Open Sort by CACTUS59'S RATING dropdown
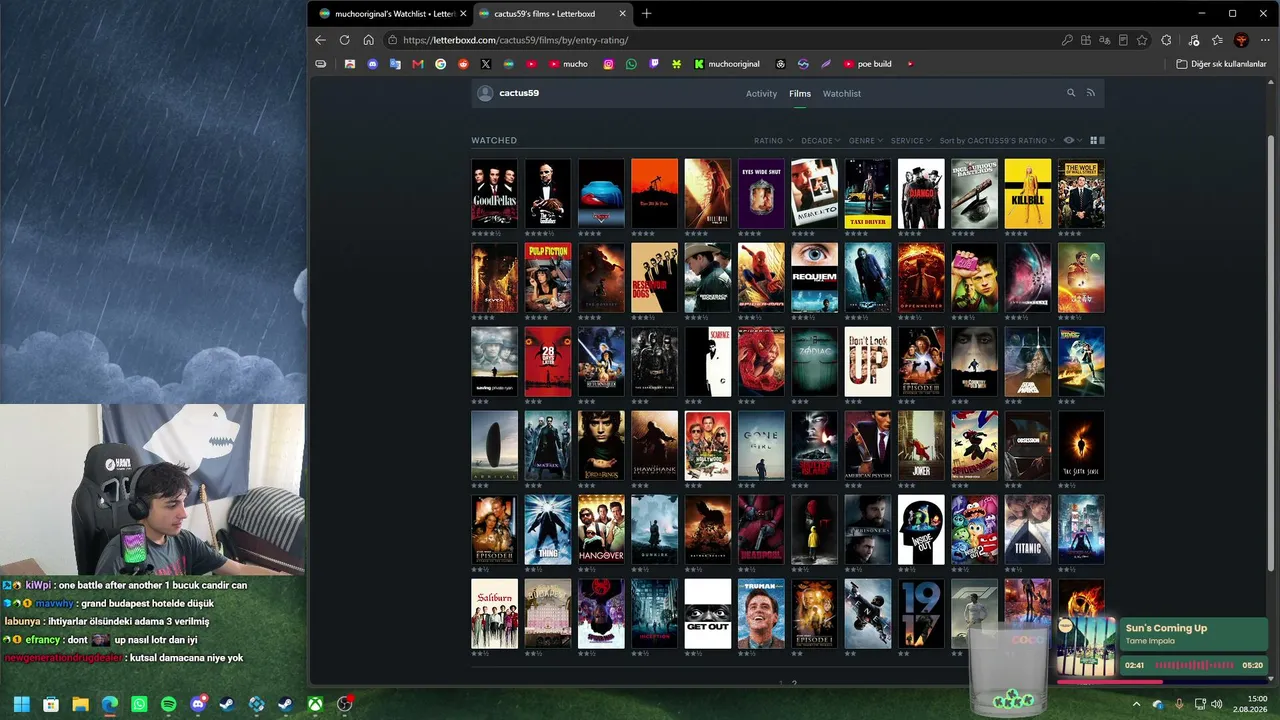The height and width of the screenshot is (720, 1280). (998, 141)
